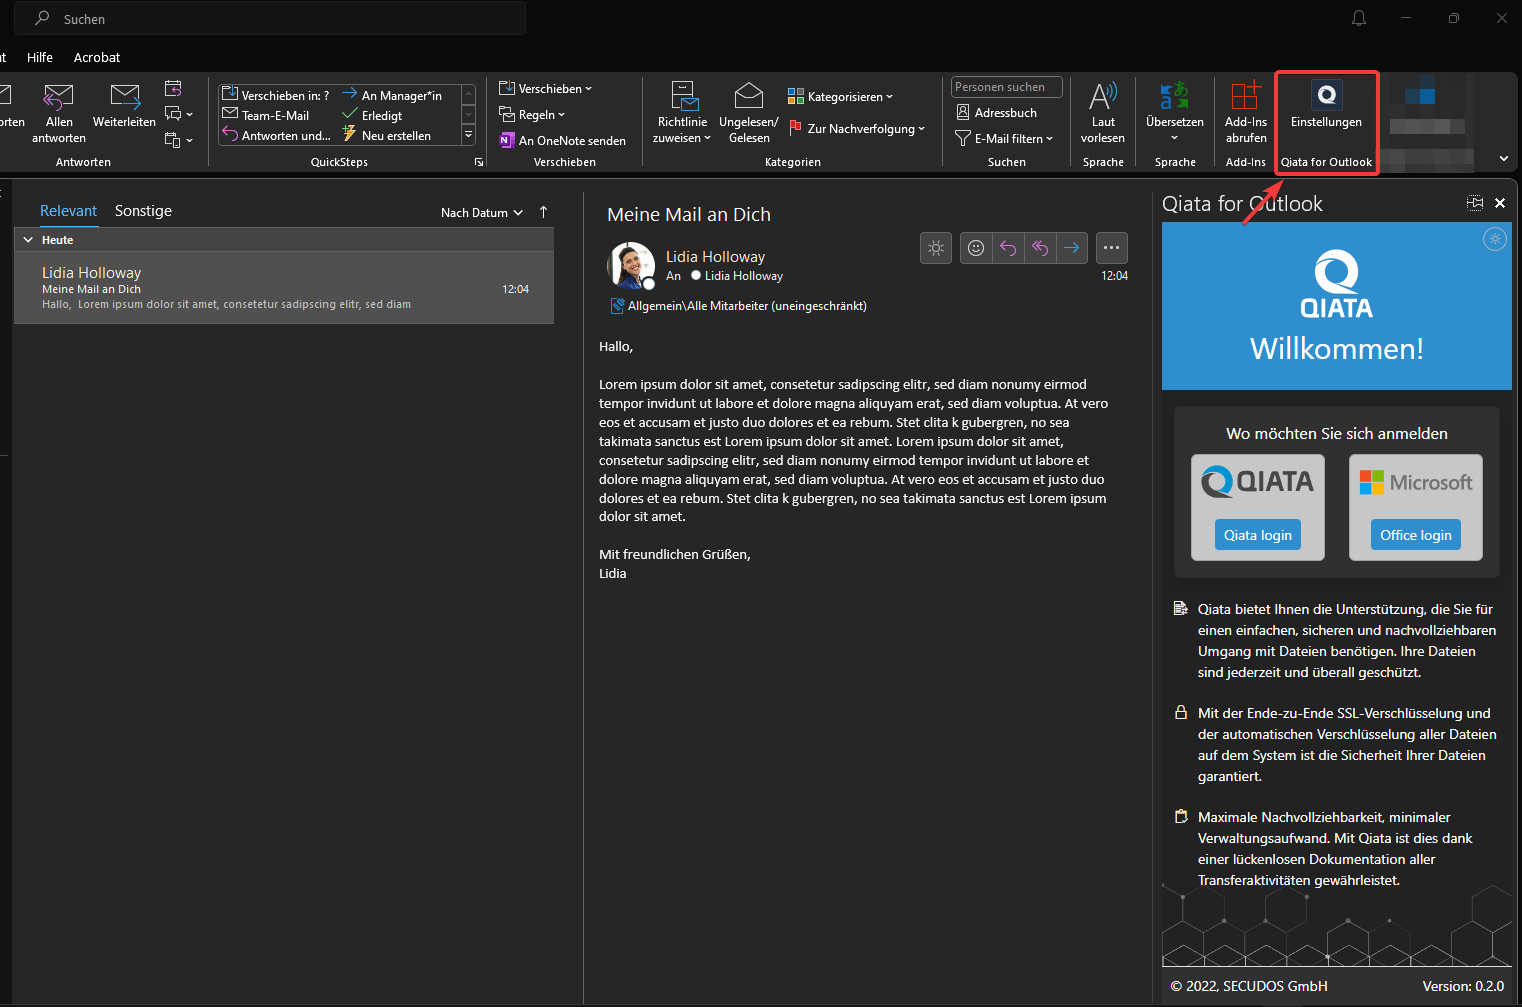Click the Qiata login button
The width and height of the screenshot is (1522, 1007).
(x=1257, y=535)
